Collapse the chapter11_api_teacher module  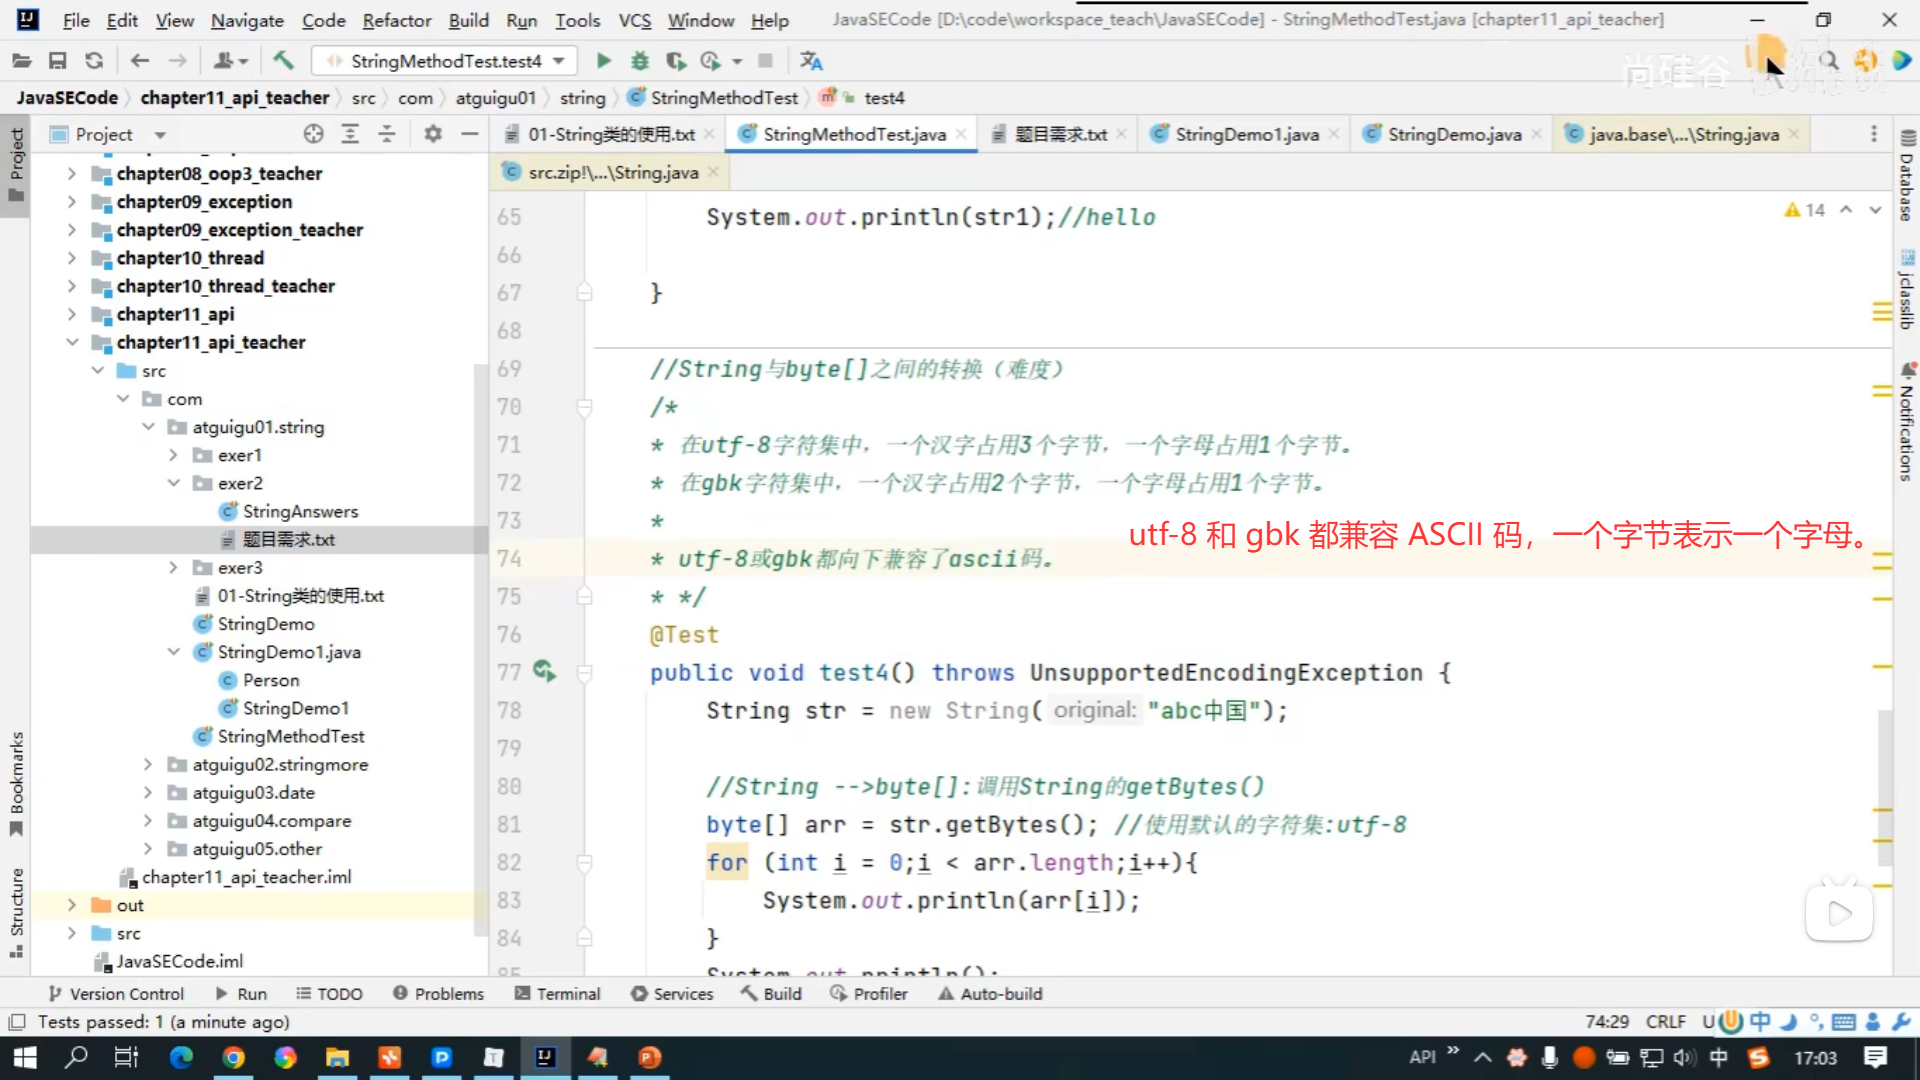pos(72,342)
